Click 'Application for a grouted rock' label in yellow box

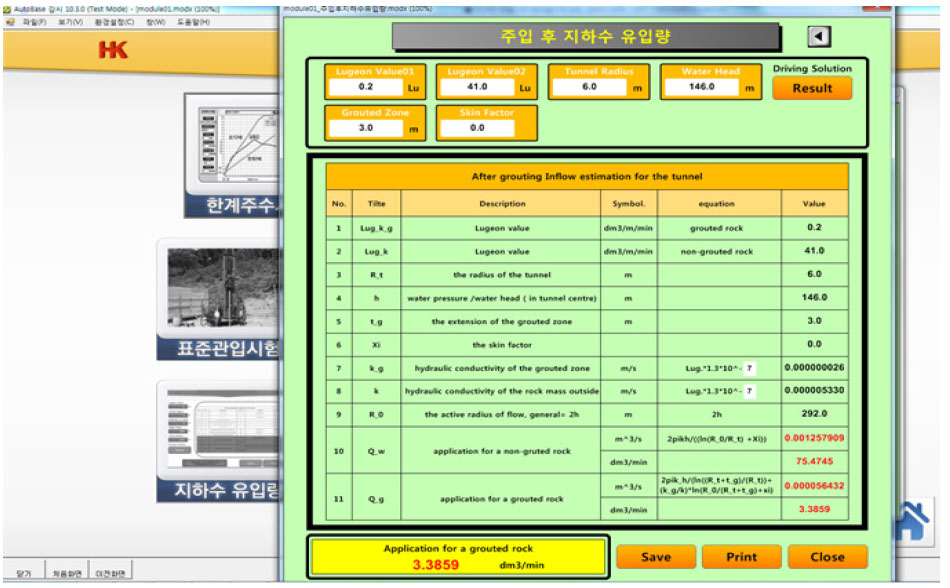458,549
